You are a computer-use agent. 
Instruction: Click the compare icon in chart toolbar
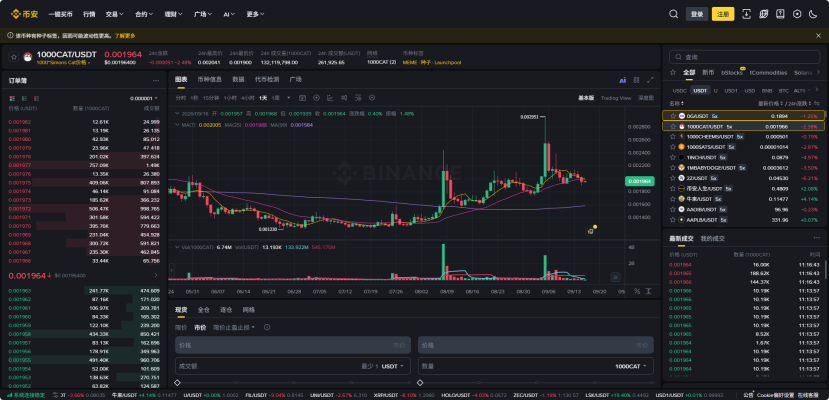click(x=344, y=98)
